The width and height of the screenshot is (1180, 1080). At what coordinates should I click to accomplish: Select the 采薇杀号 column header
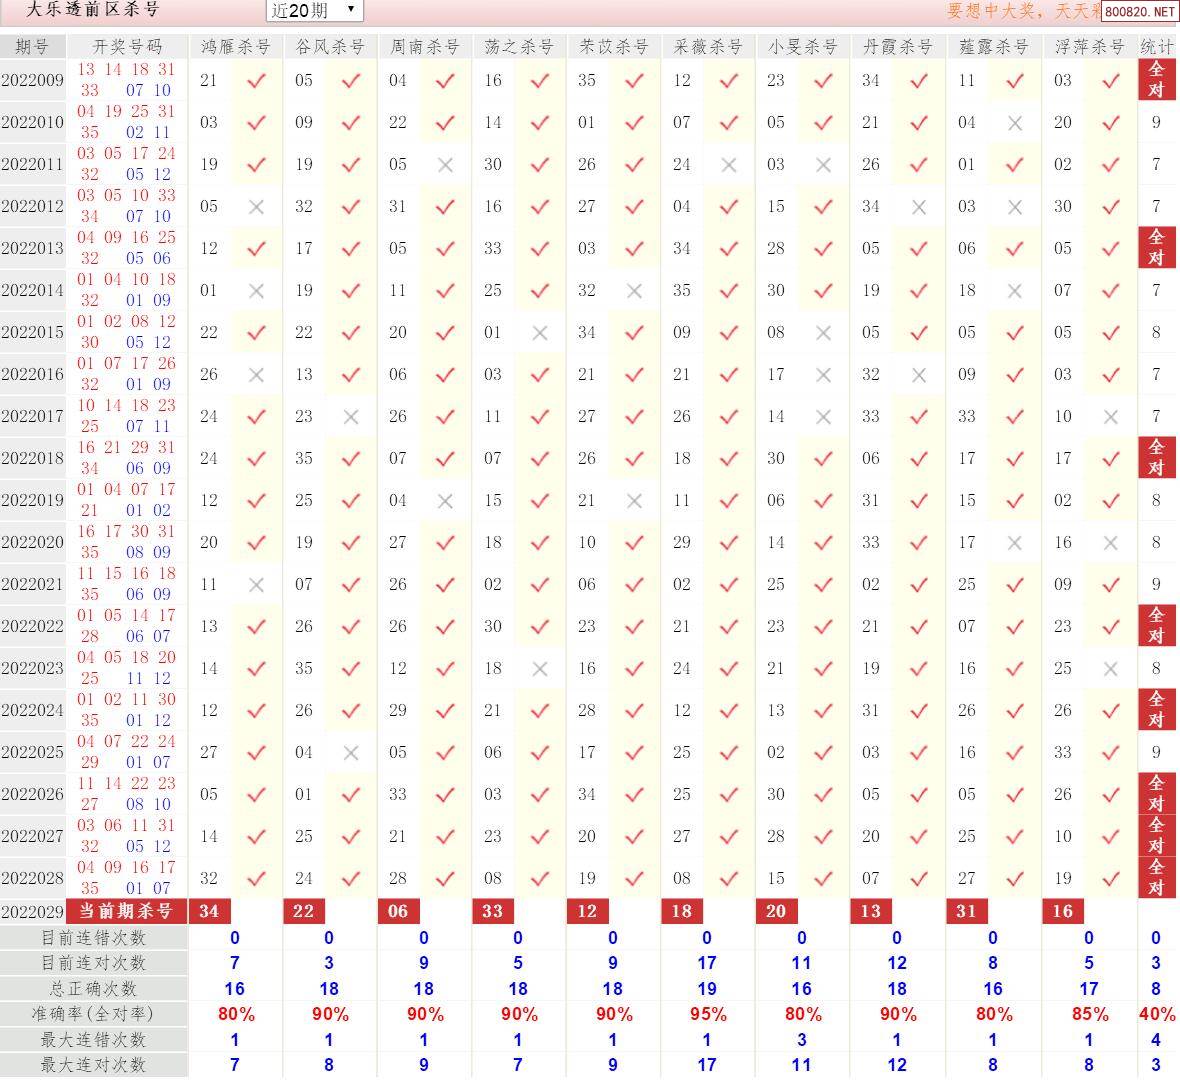coord(708,46)
